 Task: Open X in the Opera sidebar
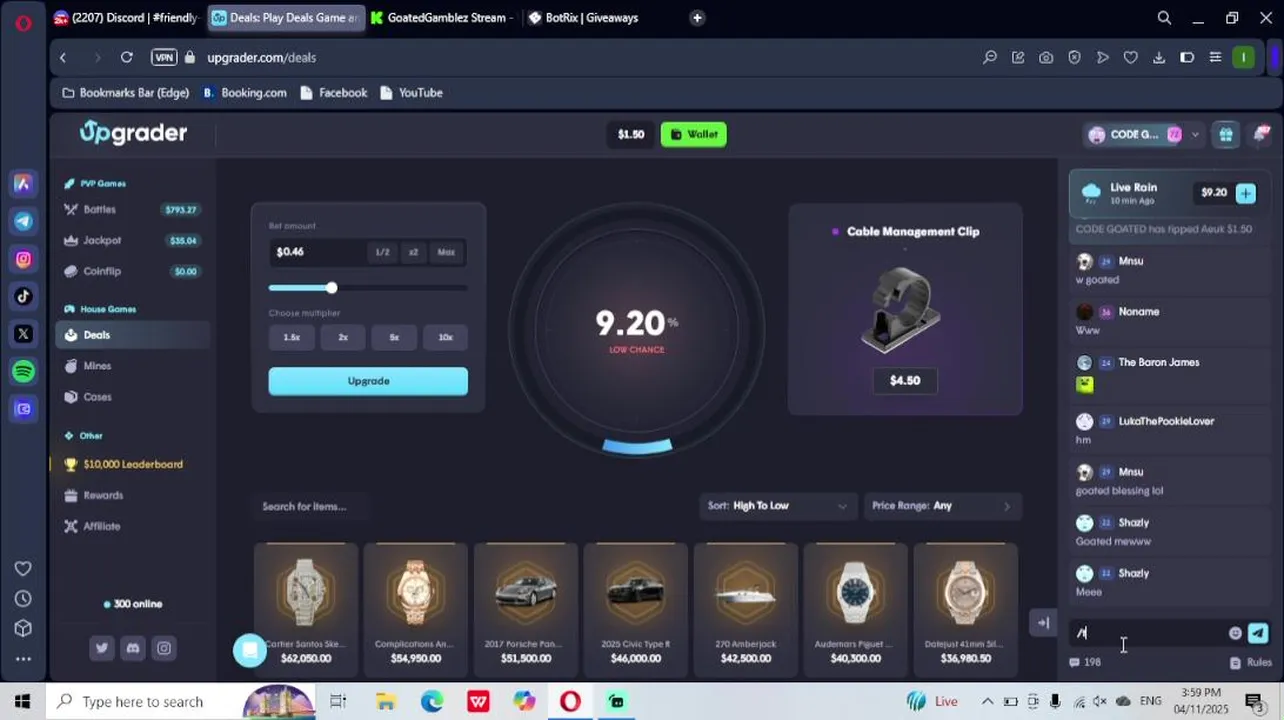[x=23, y=334]
